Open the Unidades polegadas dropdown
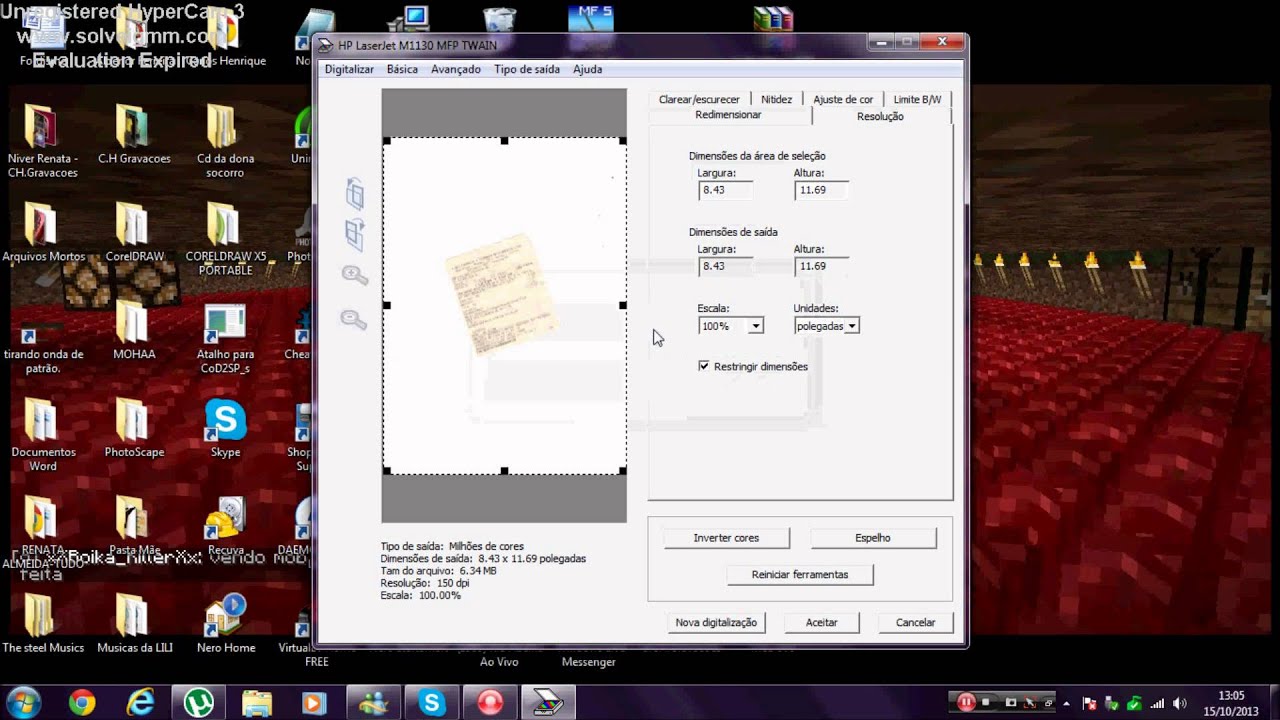The image size is (1280, 720). click(852, 326)
